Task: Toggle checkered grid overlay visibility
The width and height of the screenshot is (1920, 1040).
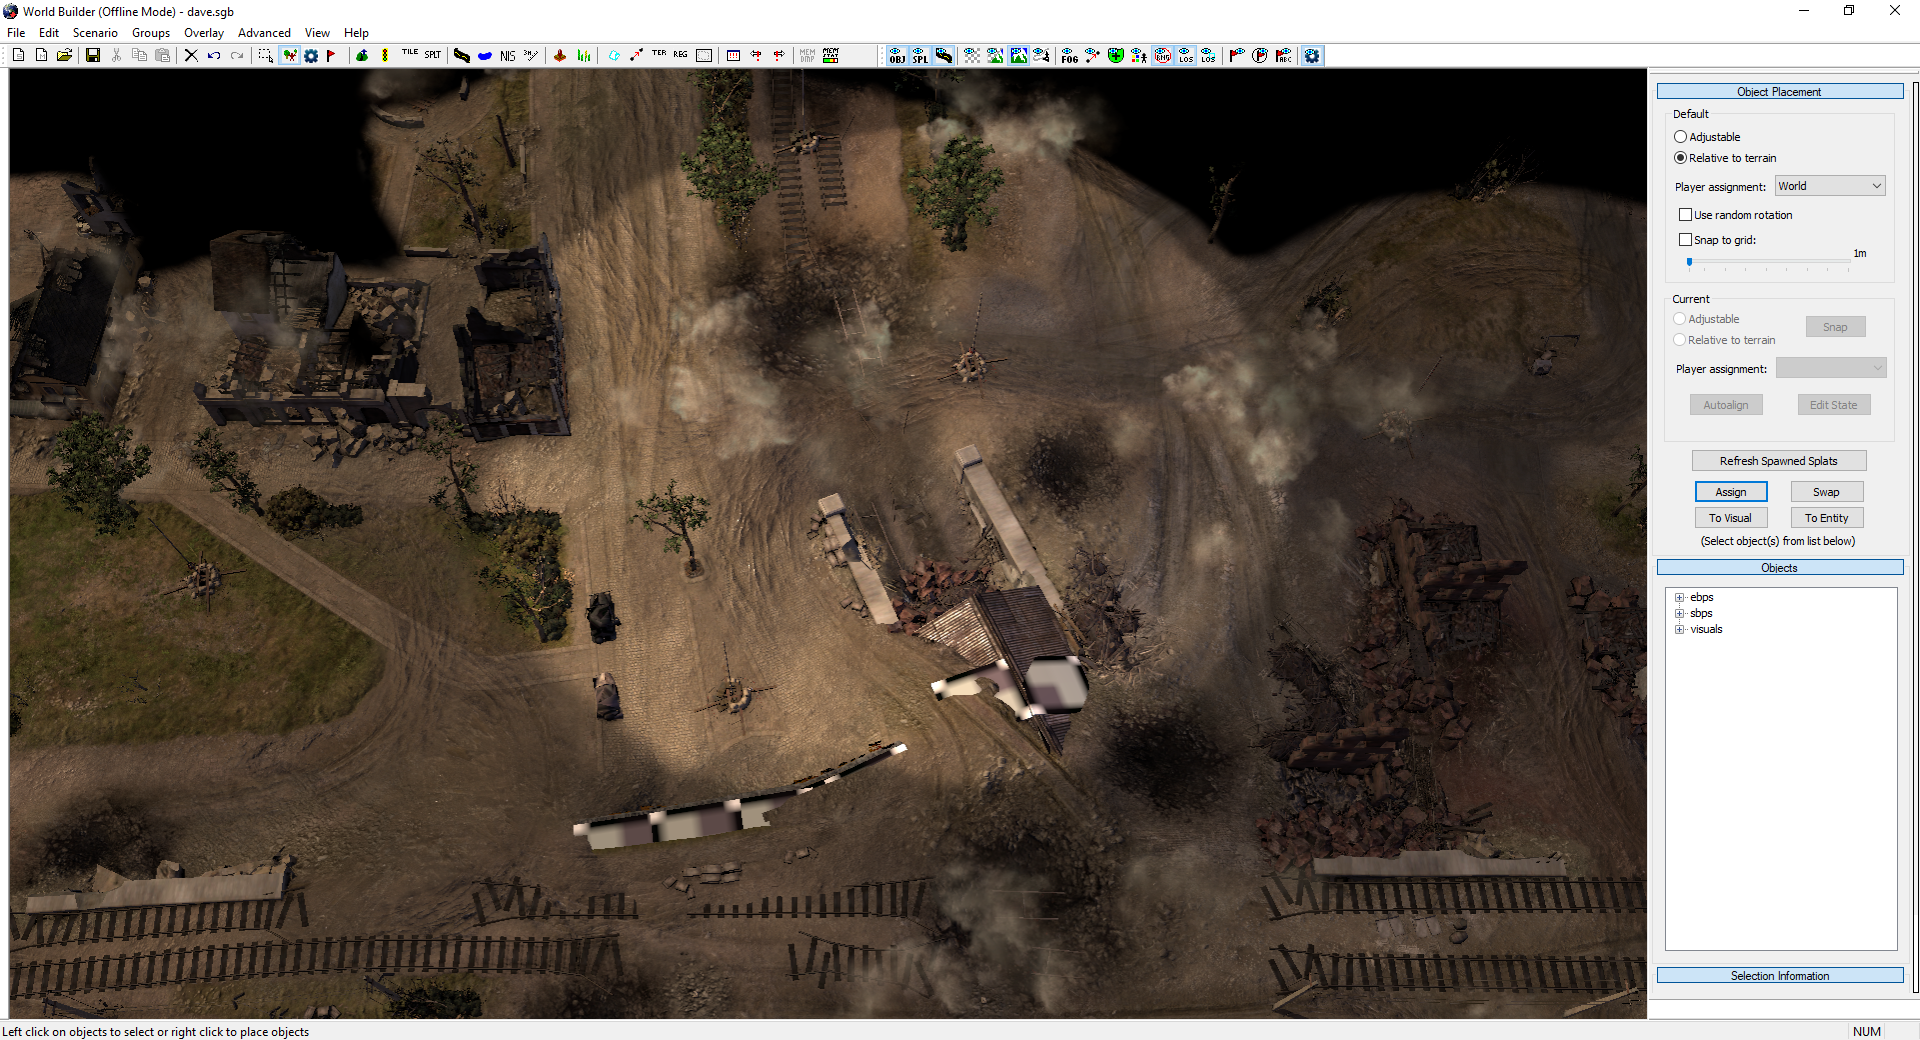Action: 972,56
